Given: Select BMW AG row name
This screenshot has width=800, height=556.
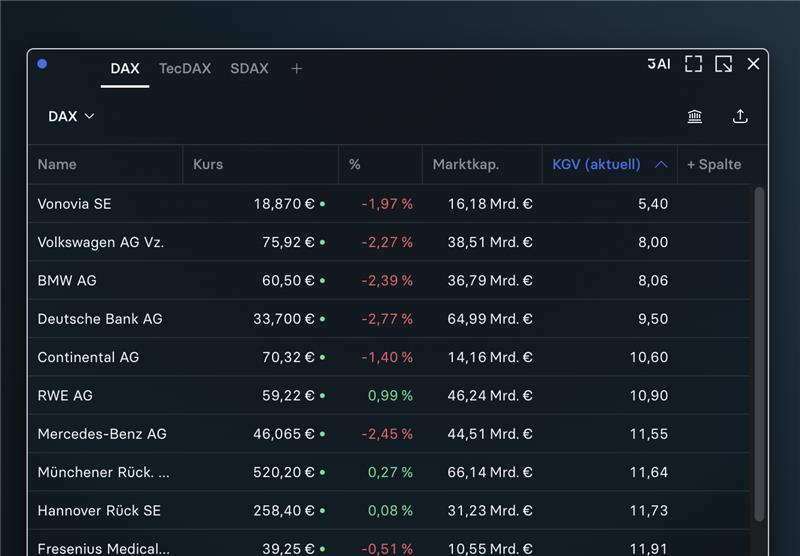Looking at the screenshot, I should [67, 281].
